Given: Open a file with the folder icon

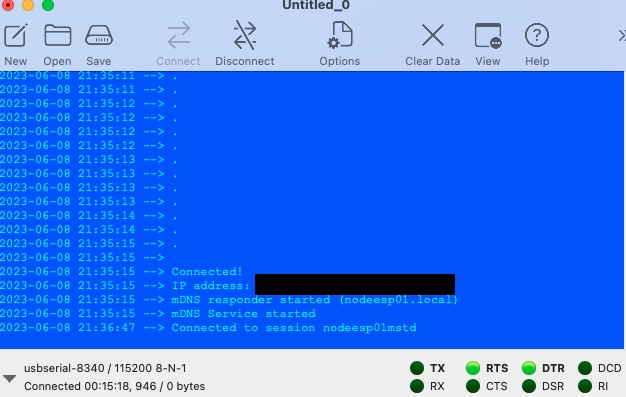Looking at the screenshot, I should pos(57,36).
